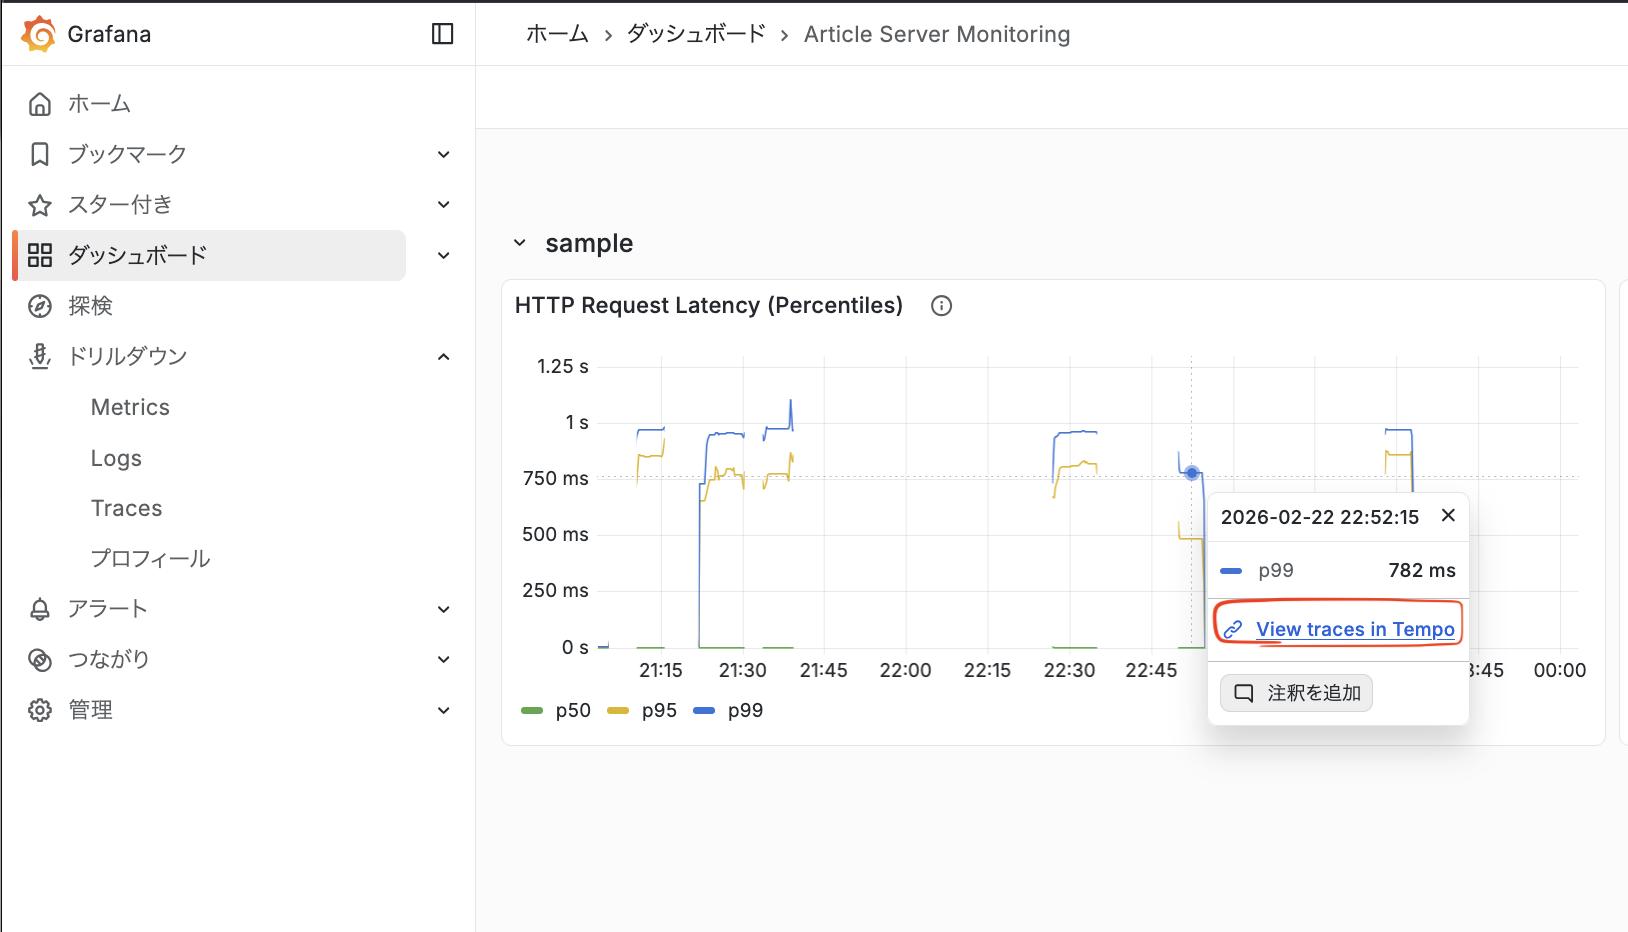Click the 注釈を追加 button in the tooltip

1296,692
